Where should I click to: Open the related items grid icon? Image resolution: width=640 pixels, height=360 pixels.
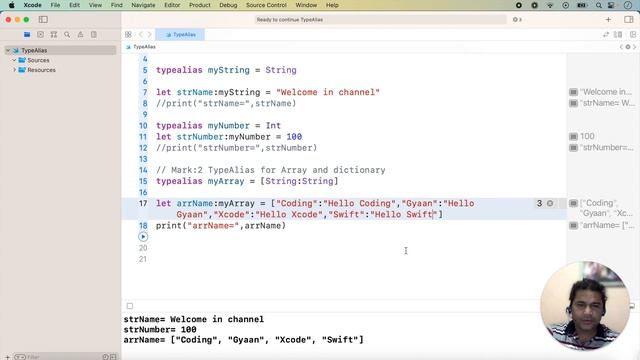pos(128,35)
